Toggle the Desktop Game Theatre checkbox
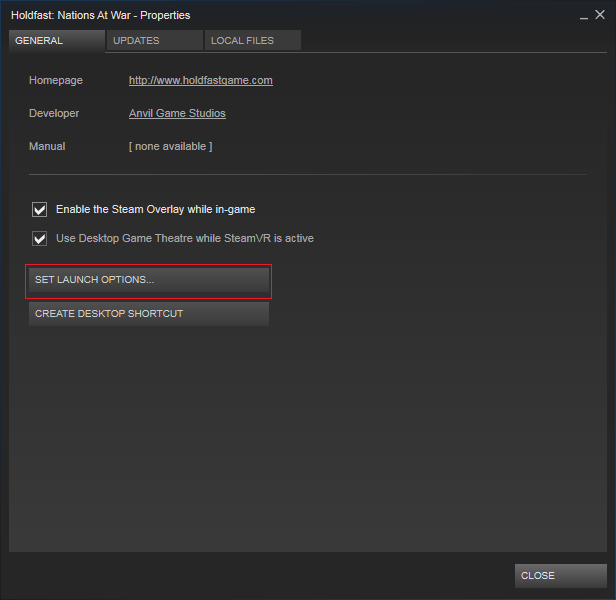 click(40, 239)
